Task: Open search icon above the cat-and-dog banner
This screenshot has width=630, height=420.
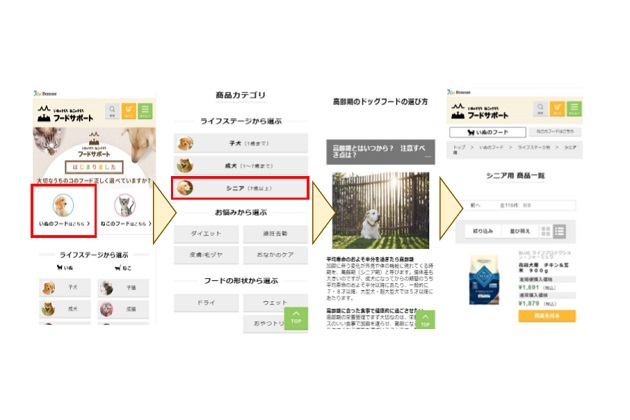Action: click(112, 111)
